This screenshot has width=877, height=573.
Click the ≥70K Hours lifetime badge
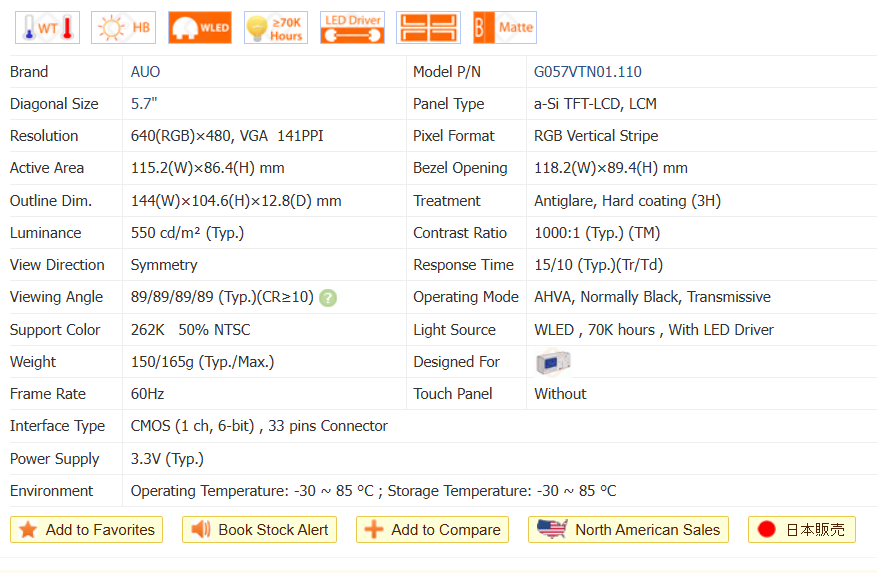276,28
